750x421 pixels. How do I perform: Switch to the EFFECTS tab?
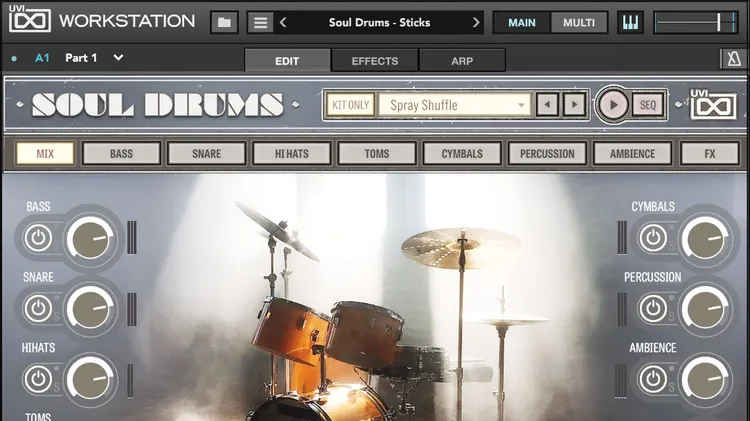pyautogui.click(x=375, y=61)
